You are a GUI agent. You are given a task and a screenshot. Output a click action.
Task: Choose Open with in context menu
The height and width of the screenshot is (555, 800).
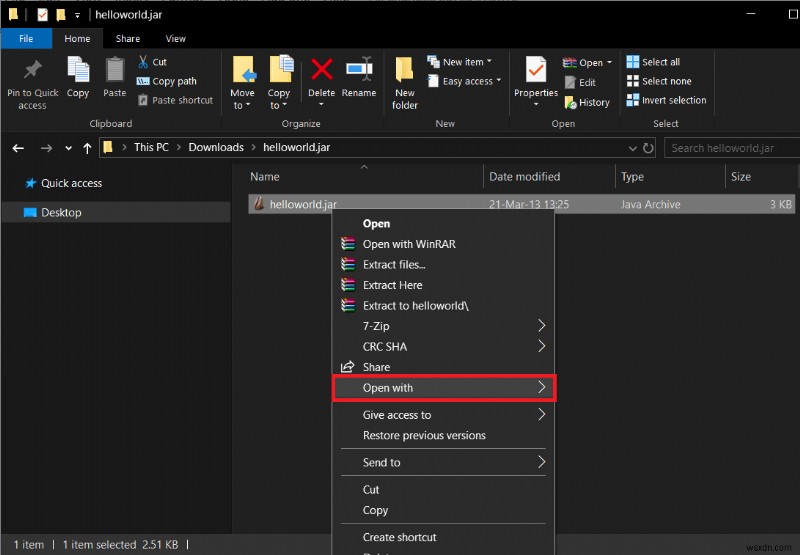pos(443,388)
